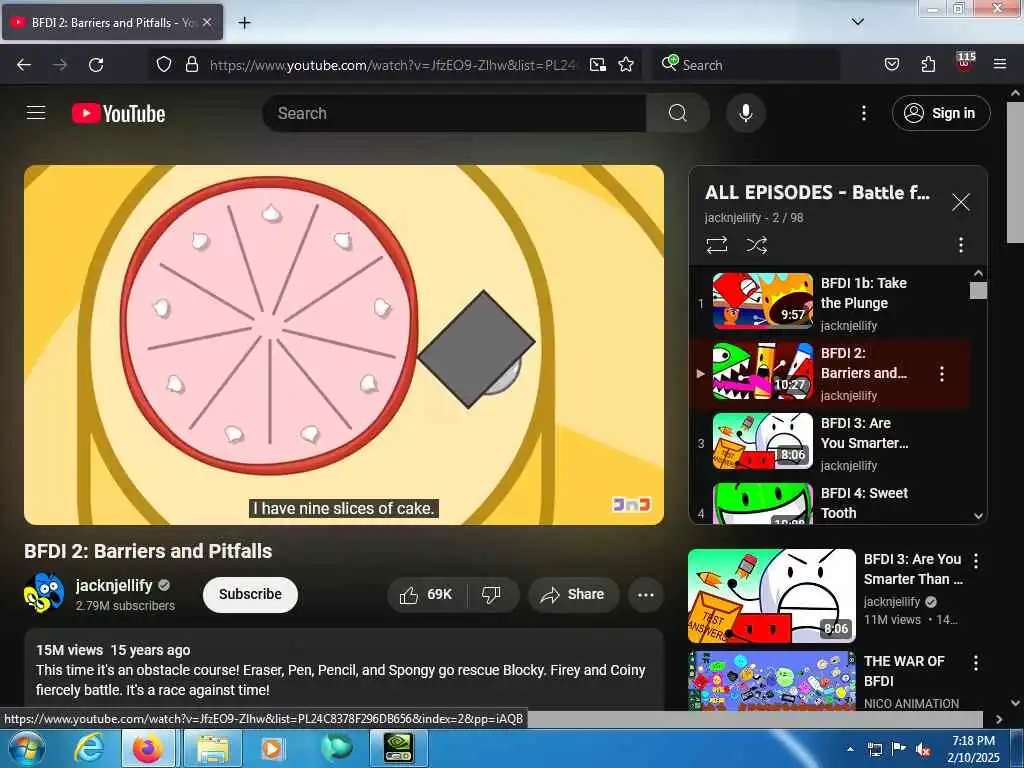Click the YouTube search magnifier button

[678, 113]
